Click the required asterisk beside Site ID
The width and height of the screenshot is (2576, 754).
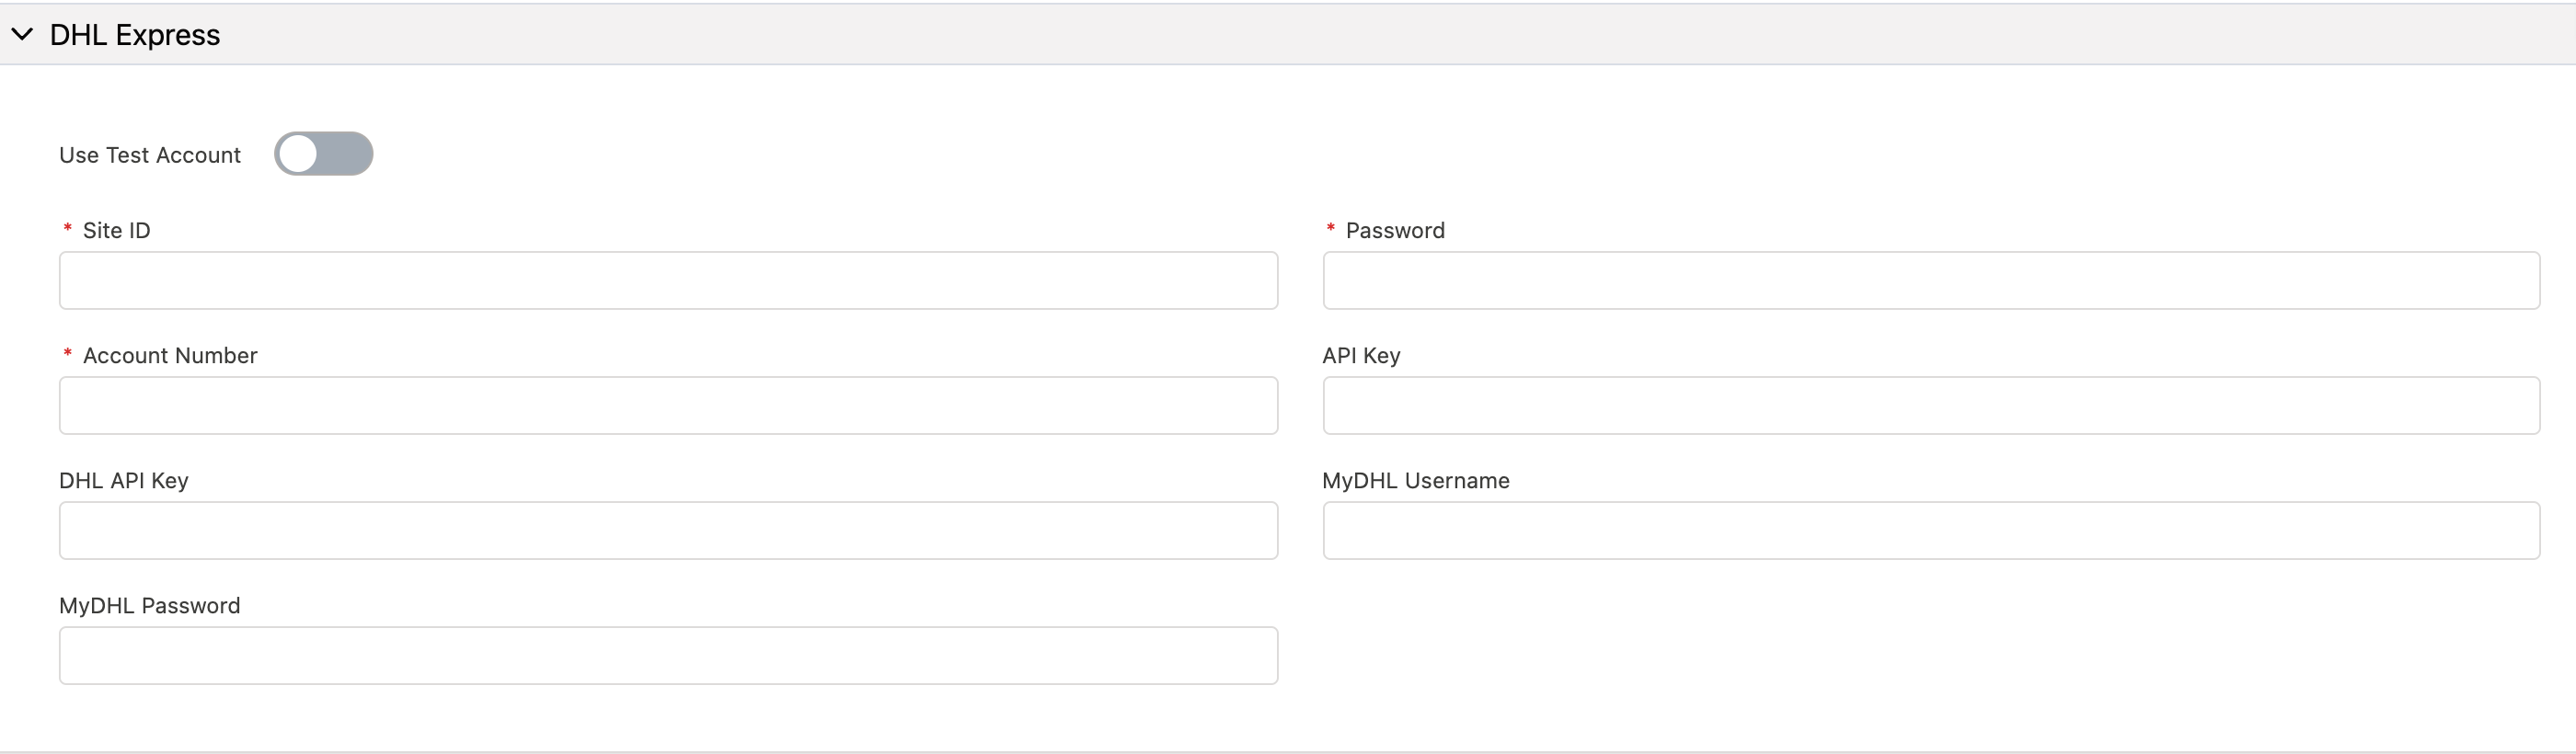pyautogui.click(x=67, y=229)
